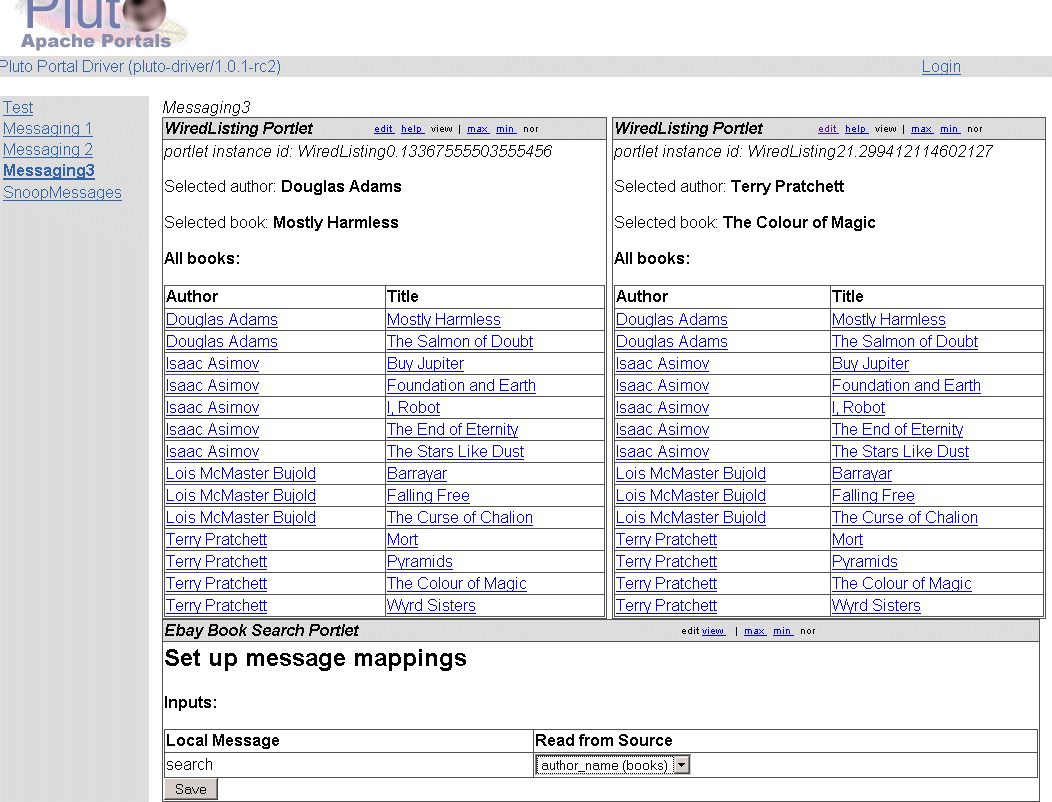Viewport: 1052px width, 802px height.
Task: Select The End of Eternity in right portlet
Action: pyautogui.click(x=897, y=430)
